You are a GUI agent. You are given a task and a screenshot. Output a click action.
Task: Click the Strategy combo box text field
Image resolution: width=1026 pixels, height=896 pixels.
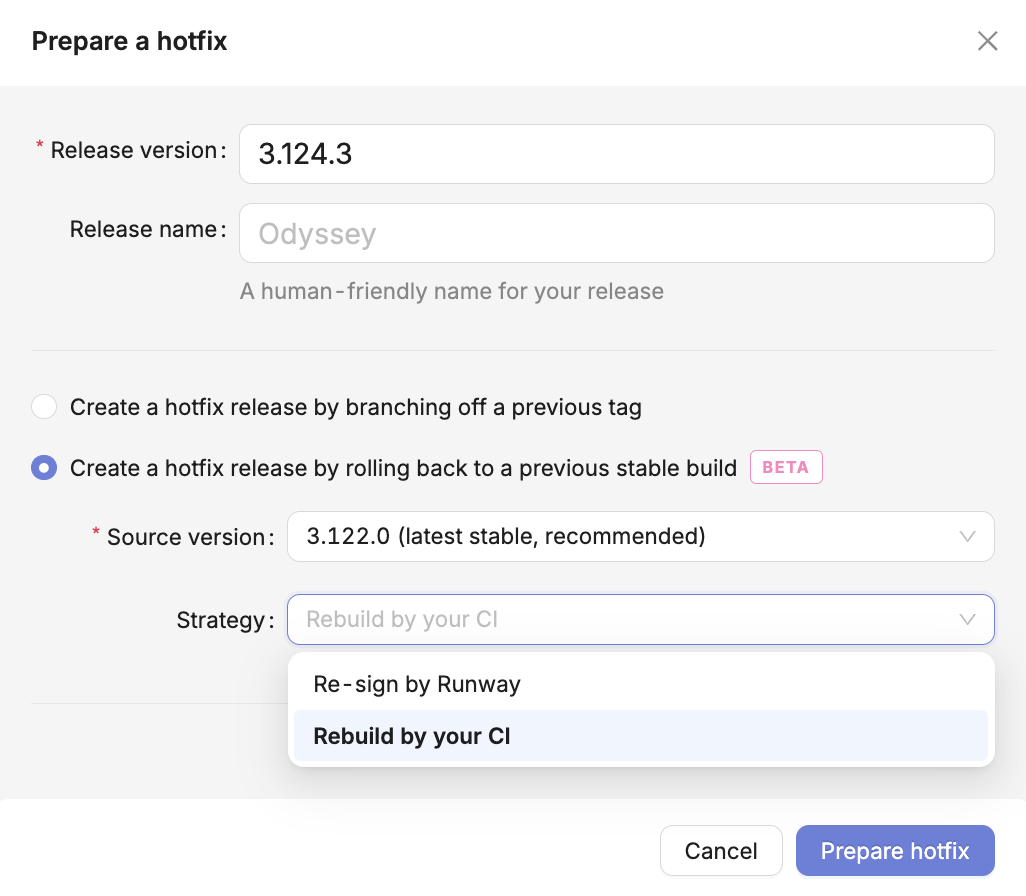620,620
